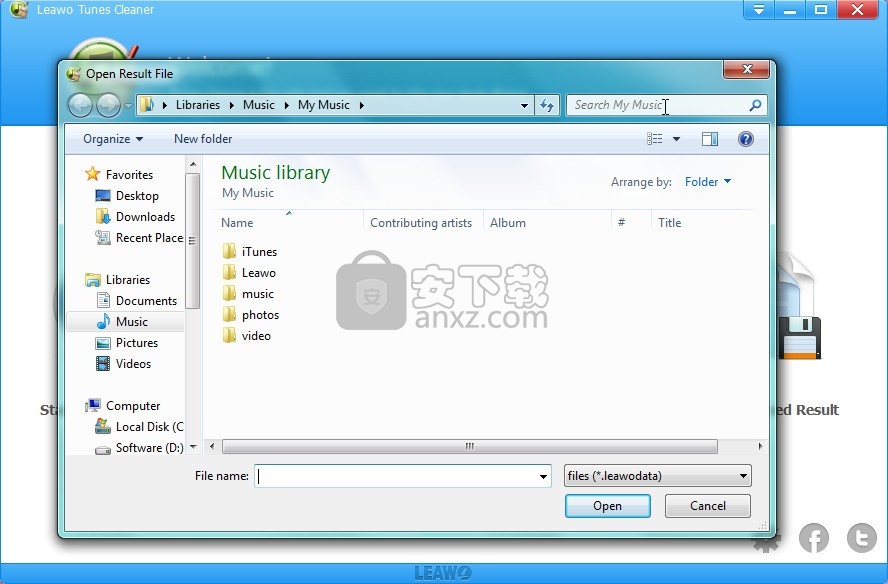Click the back navigation arrow

pos(81,105)
